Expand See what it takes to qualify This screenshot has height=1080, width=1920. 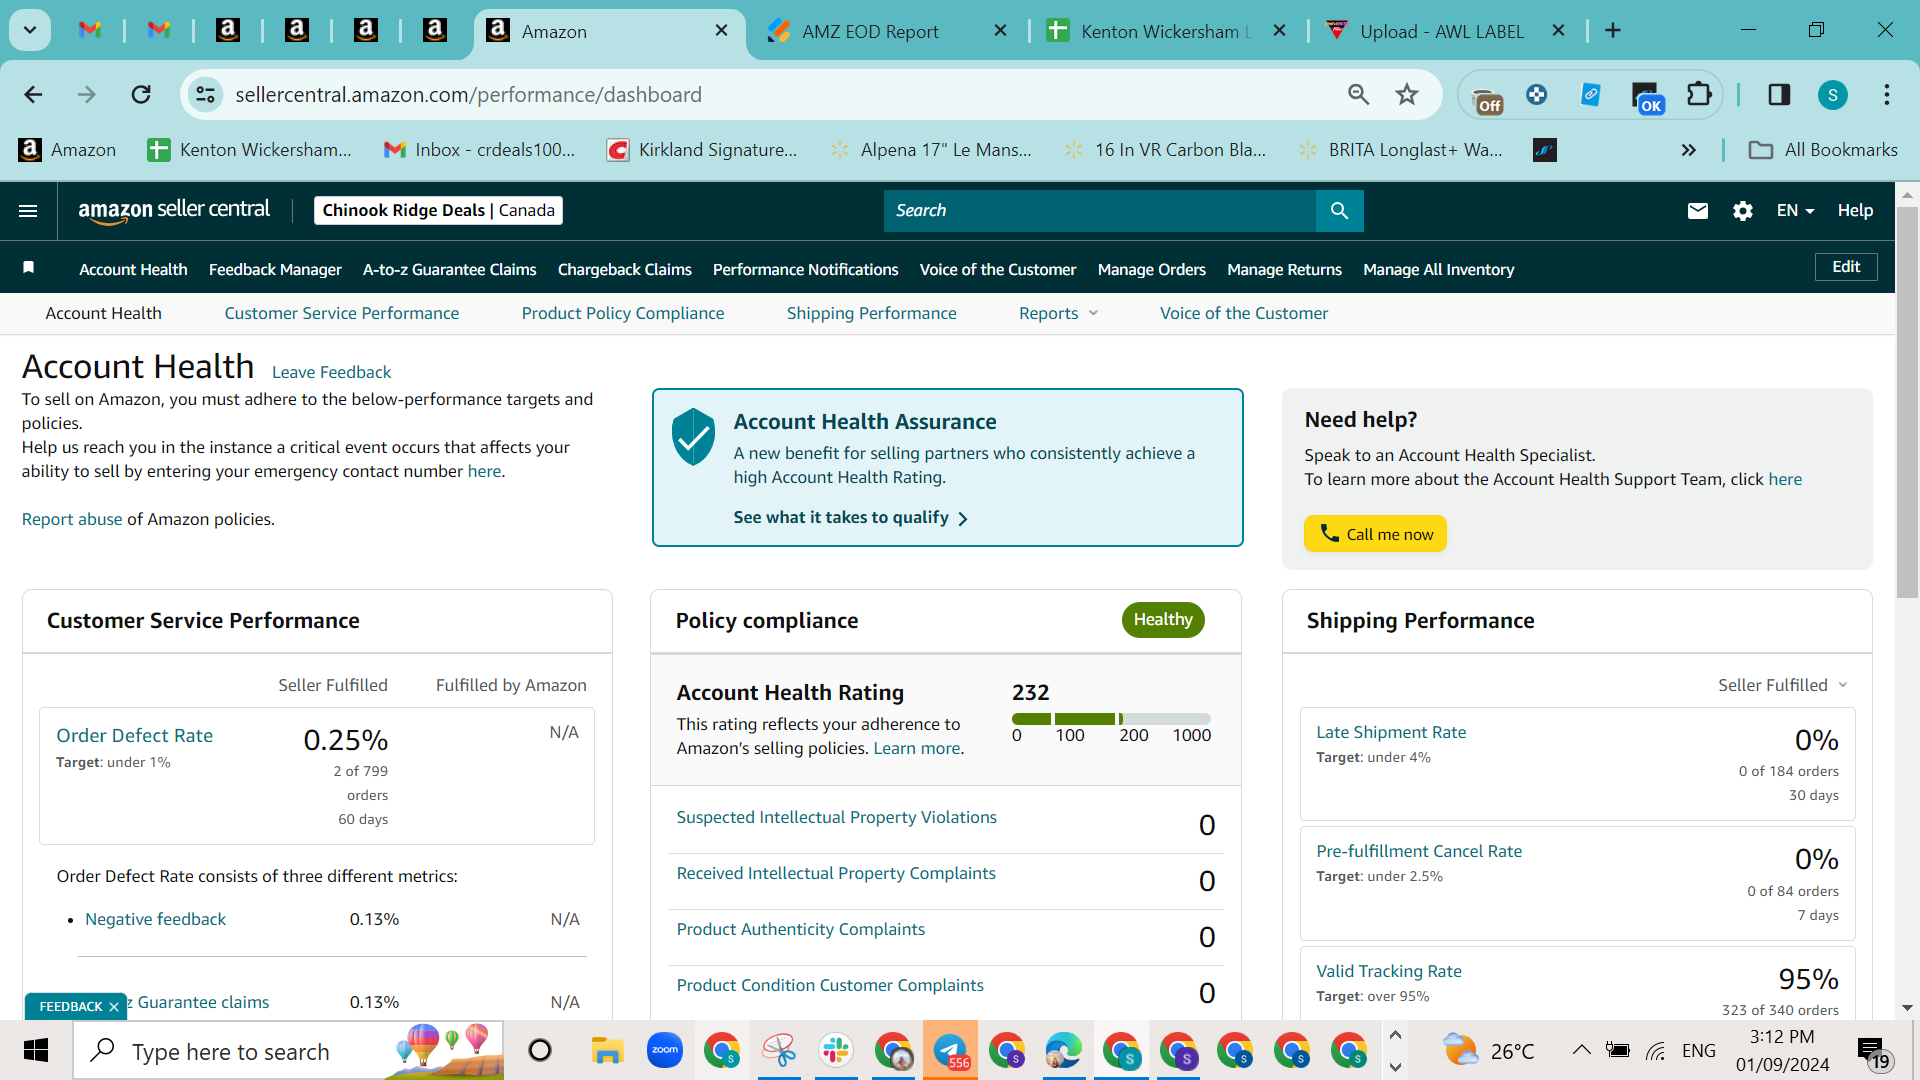(851, 518)
